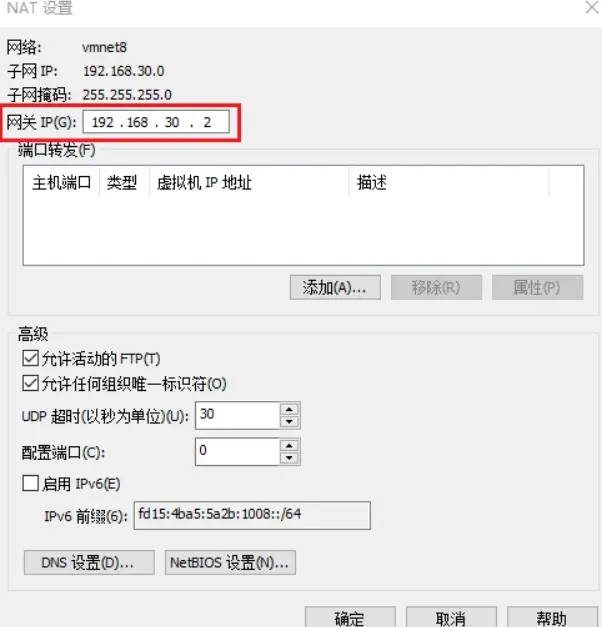The height and width of the screenshot is (627, 602).
Task: Click the 配置端口 value field
Action: point(237,451)
